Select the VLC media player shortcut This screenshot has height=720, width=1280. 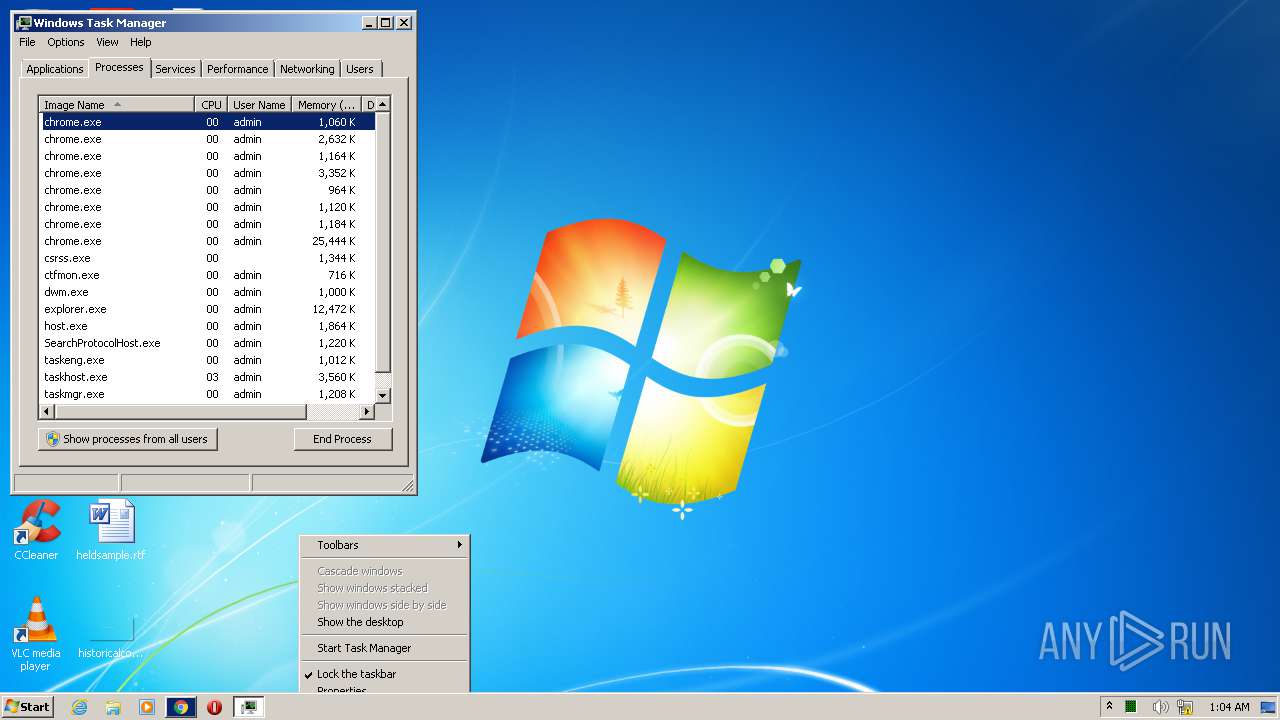35,633
